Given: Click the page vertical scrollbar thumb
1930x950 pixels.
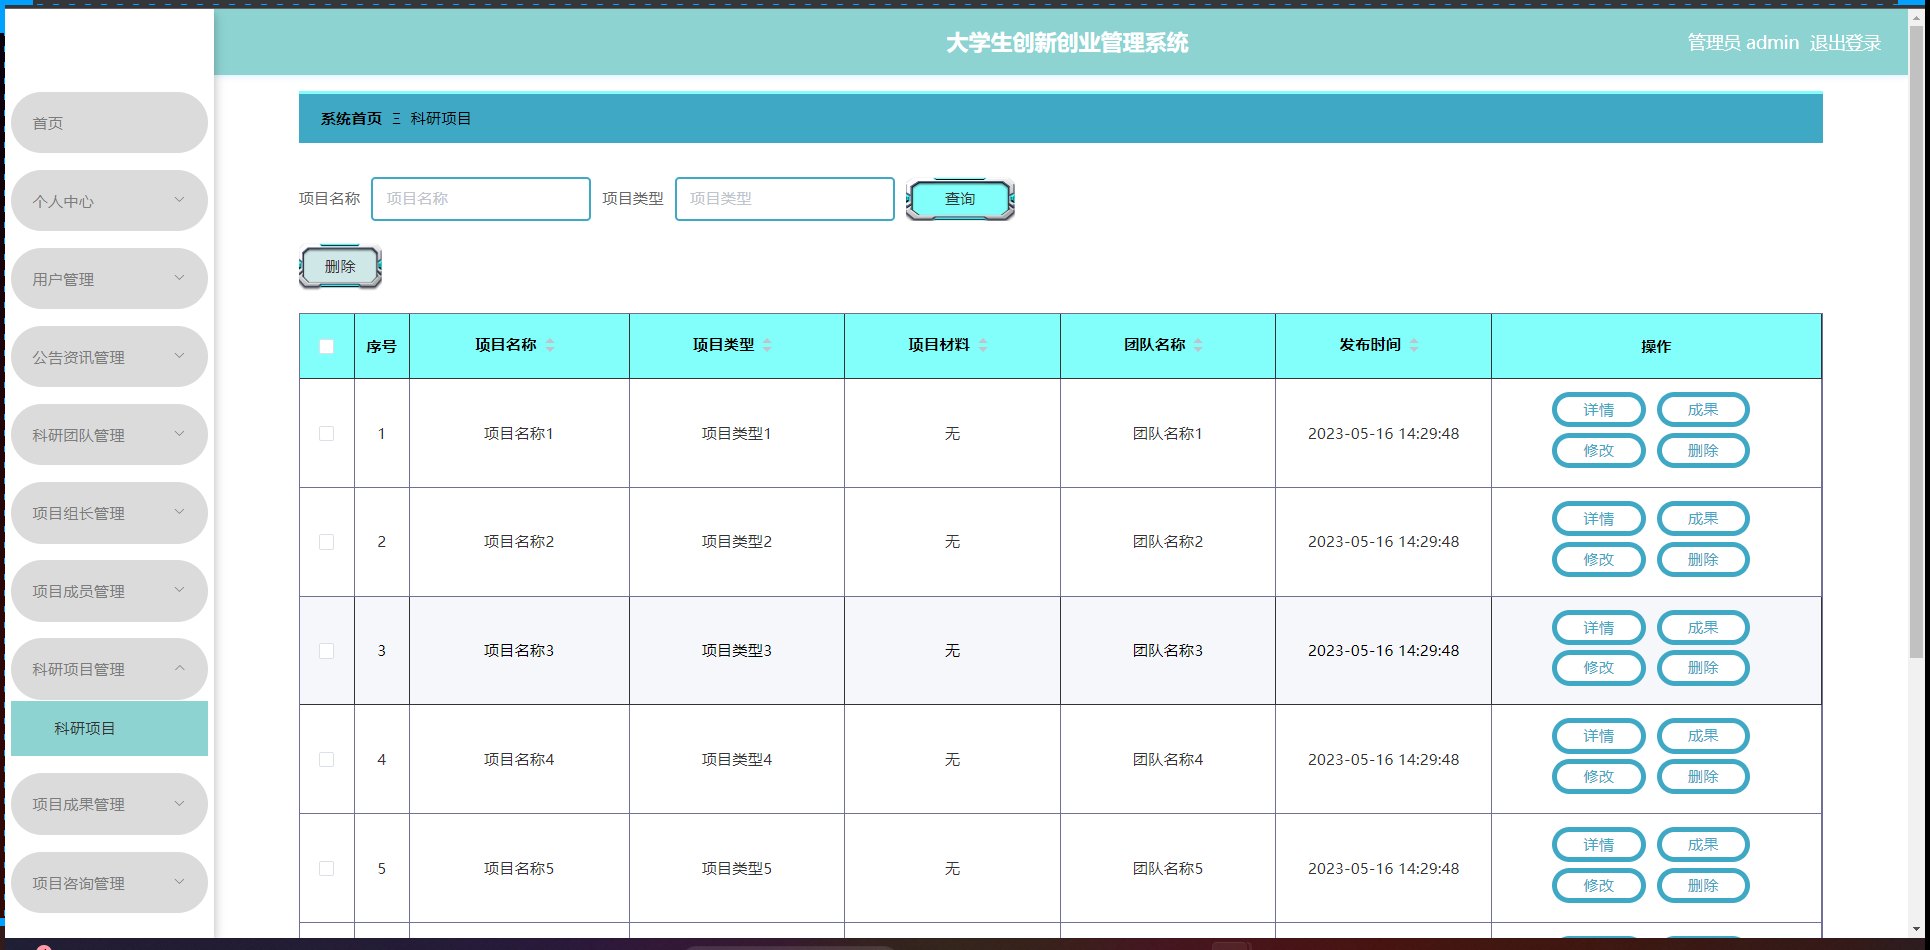Looking at the screenshot, I should [x=1916, y=340].
